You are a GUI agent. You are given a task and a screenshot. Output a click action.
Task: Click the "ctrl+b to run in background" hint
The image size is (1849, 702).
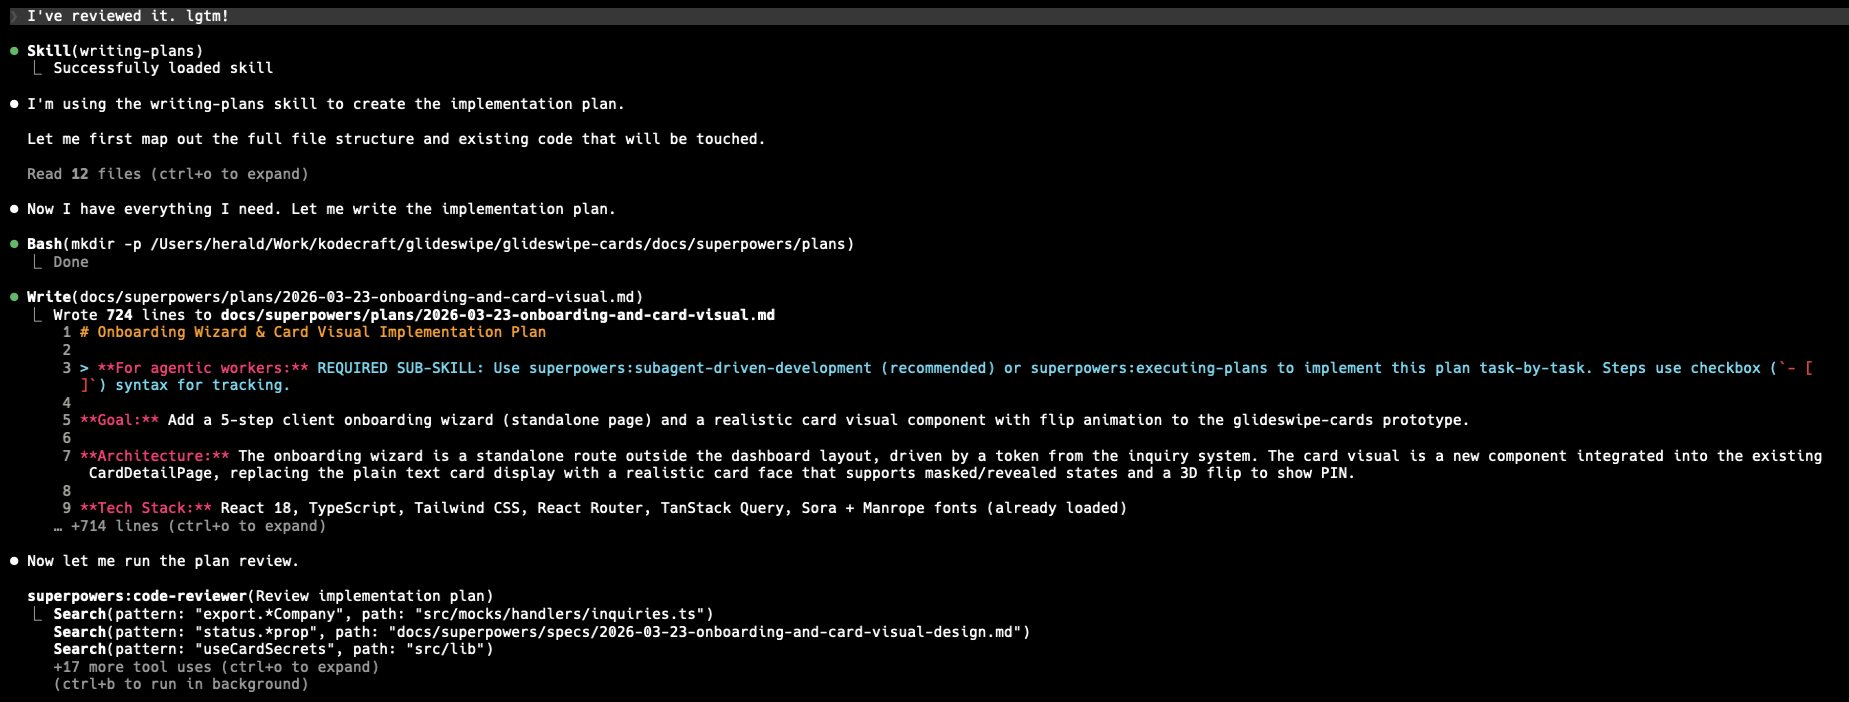pos(181,684)
